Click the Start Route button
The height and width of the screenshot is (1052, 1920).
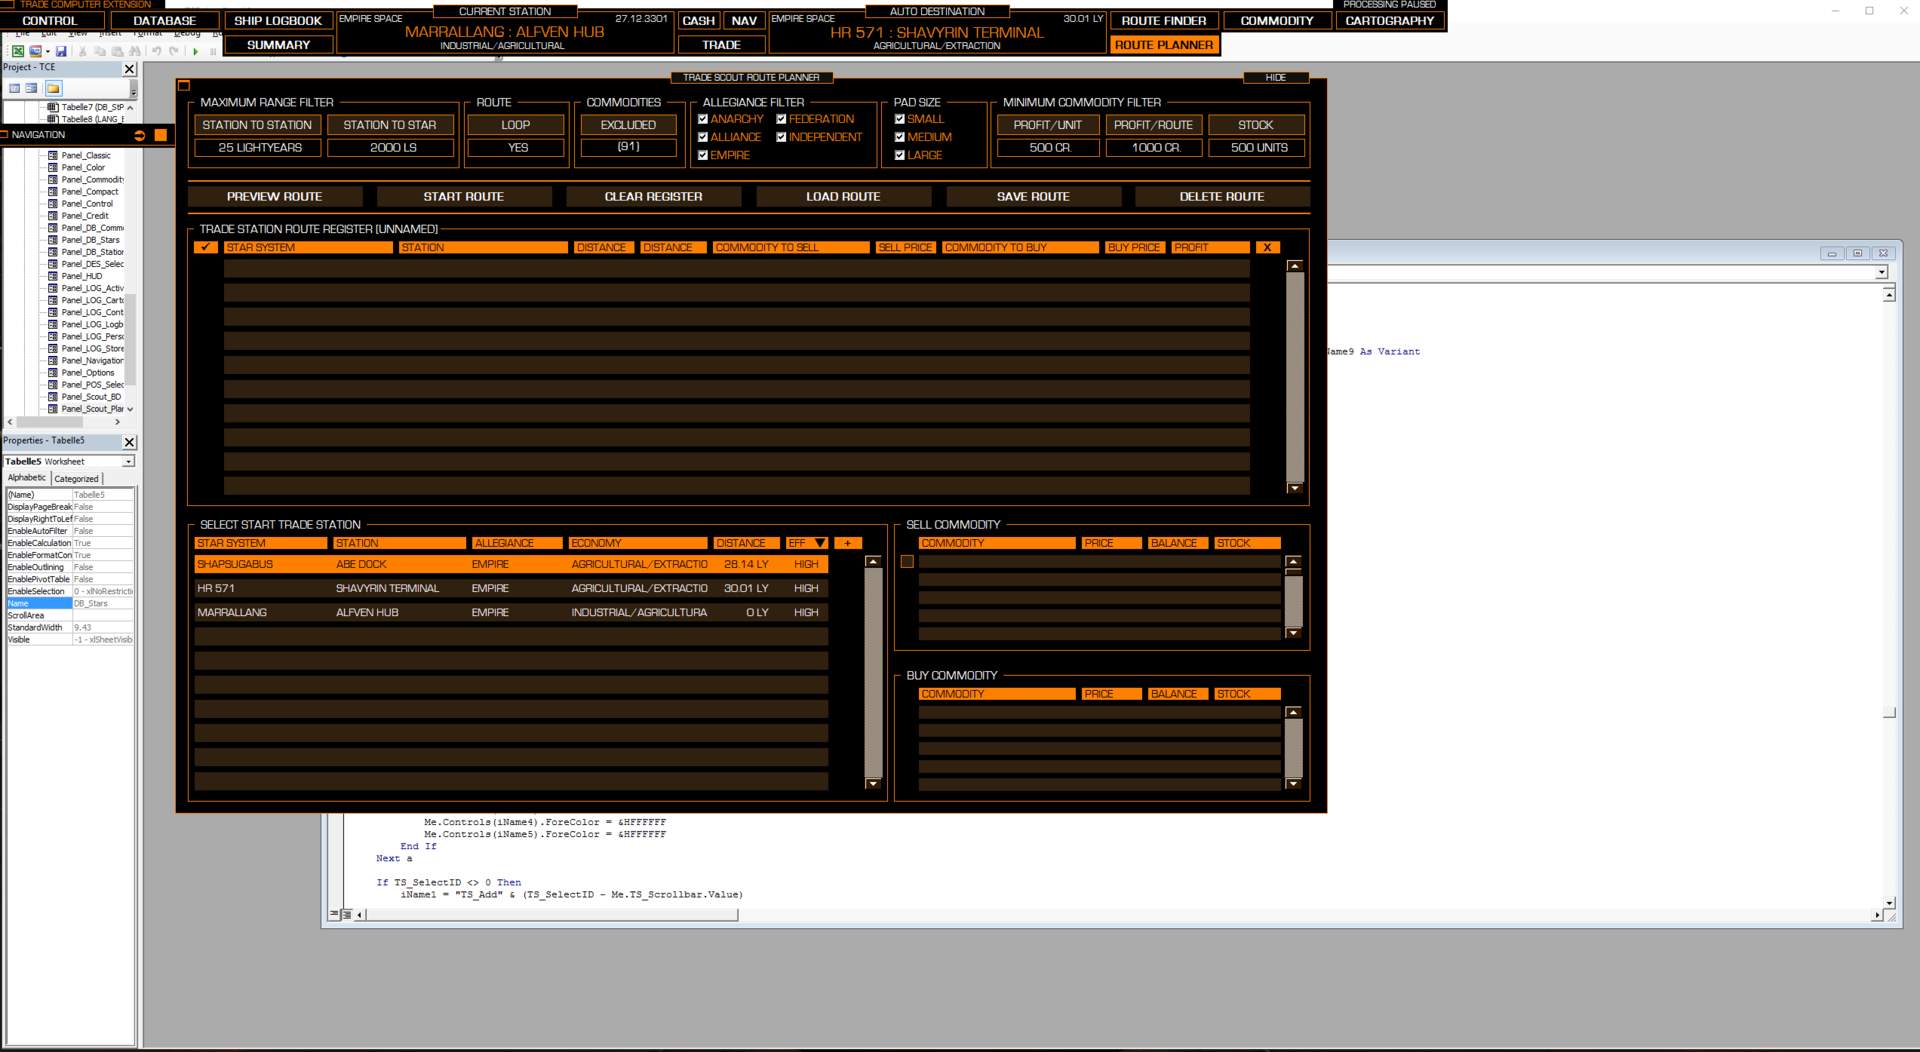[x=464, y=196]
